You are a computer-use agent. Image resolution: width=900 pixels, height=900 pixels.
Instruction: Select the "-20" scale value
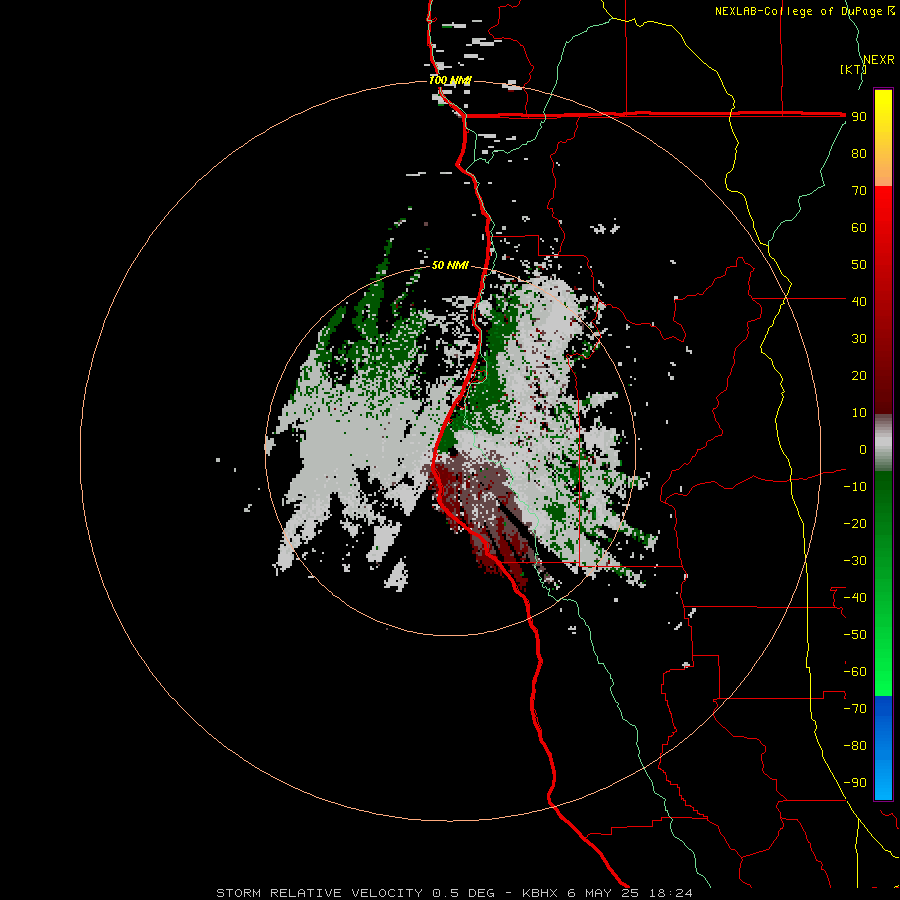(x=855, y=524)
